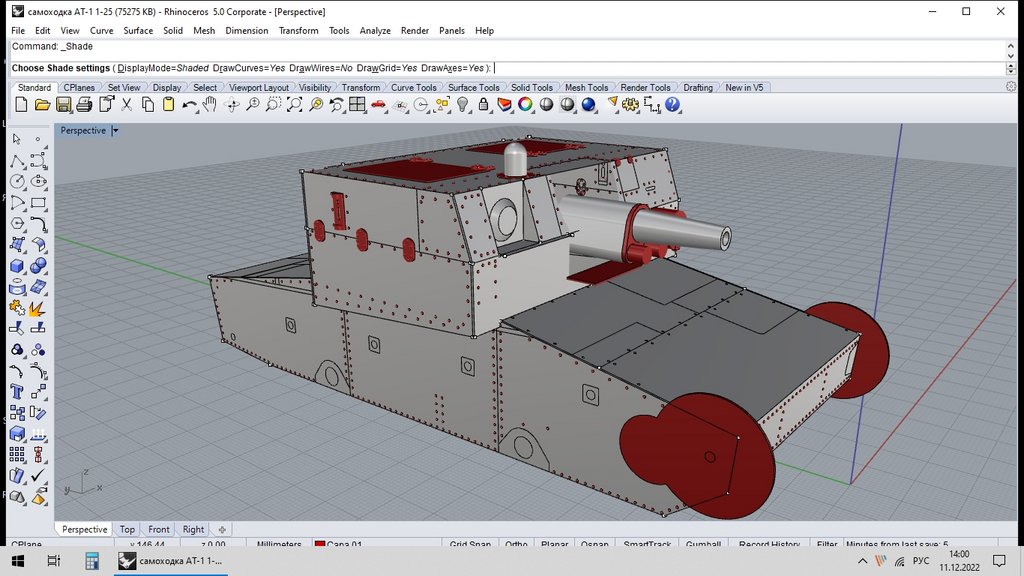
Task: Open toolbar options gear at tab row end
Action: pos(1010,87)
